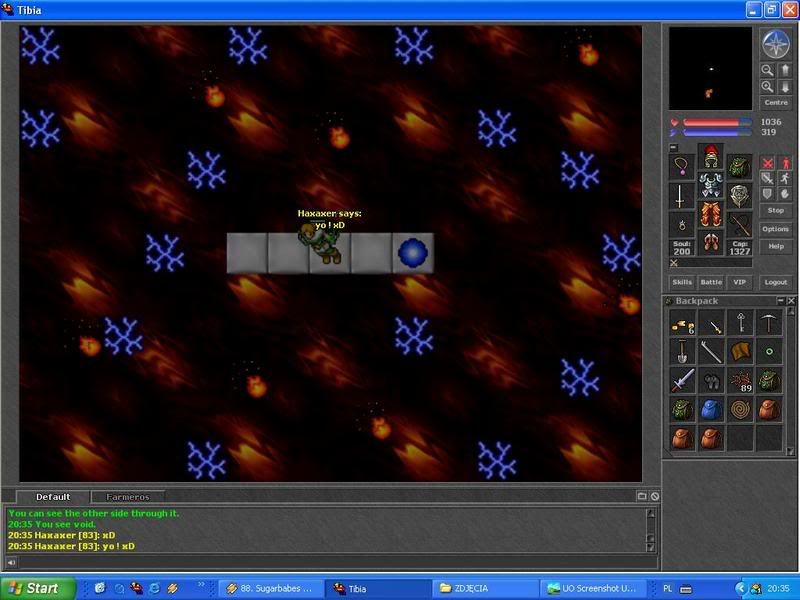Screen dimensions: 800x600
Task: Switch to the Default chat tab
Action: [x=53, y=497]
